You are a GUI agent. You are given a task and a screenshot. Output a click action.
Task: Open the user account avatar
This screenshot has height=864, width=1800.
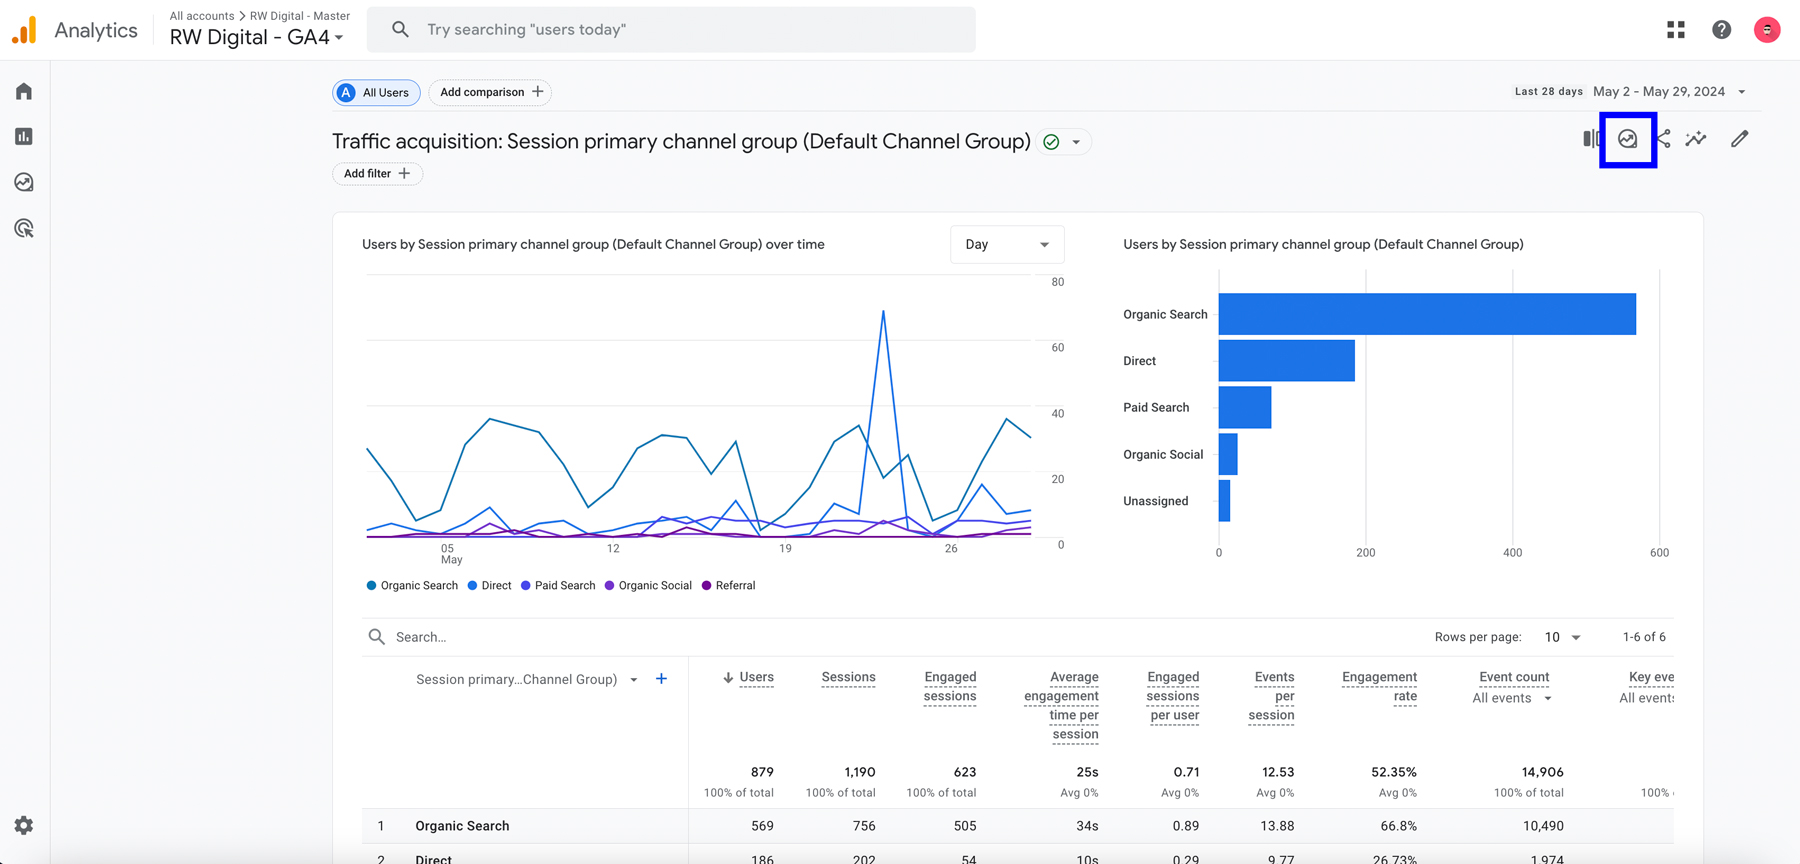[1767, 30]
